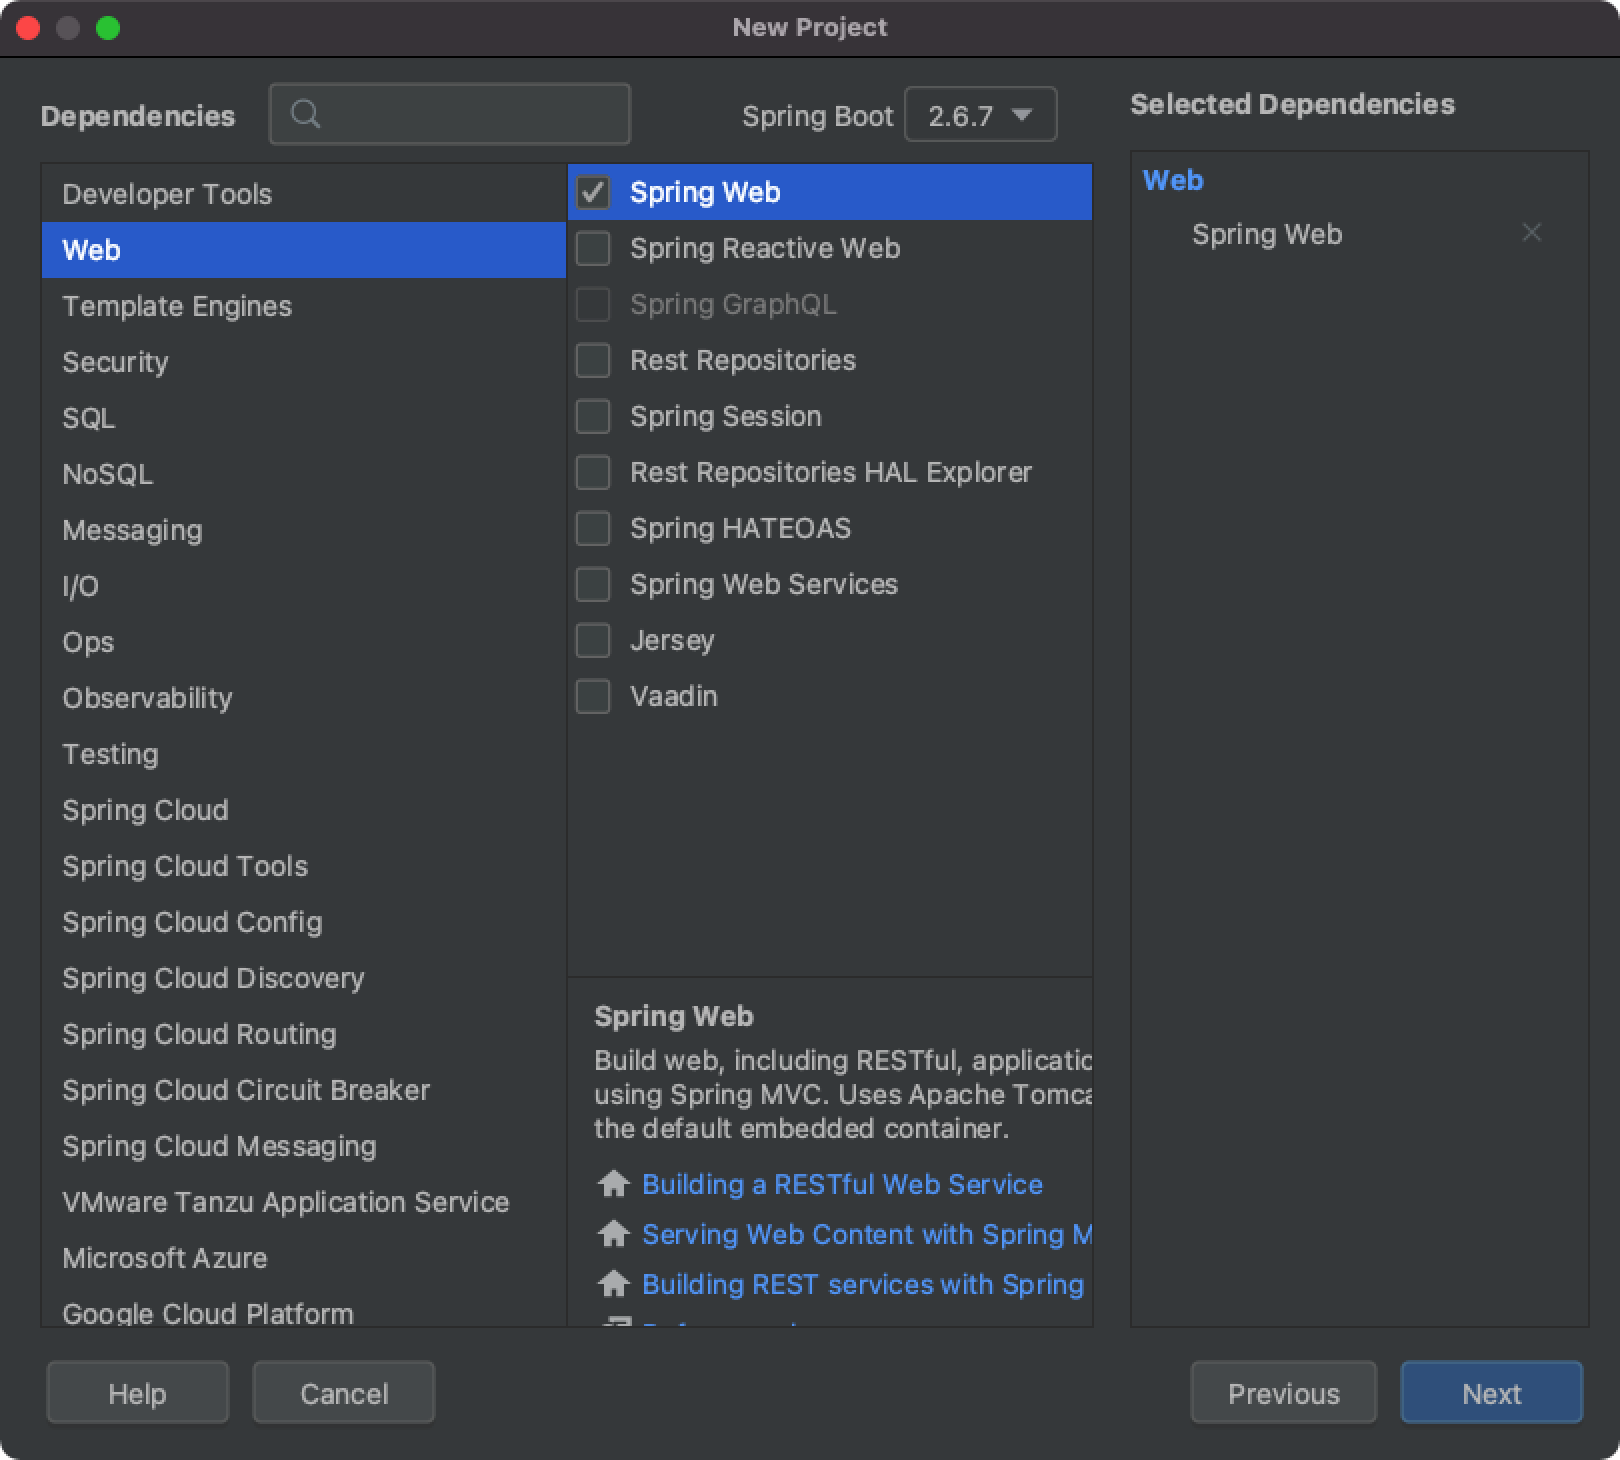Uncheck the Spring Web checkbox
The height and width of the screenshot is (1460, 1620).
coord(593,192)
